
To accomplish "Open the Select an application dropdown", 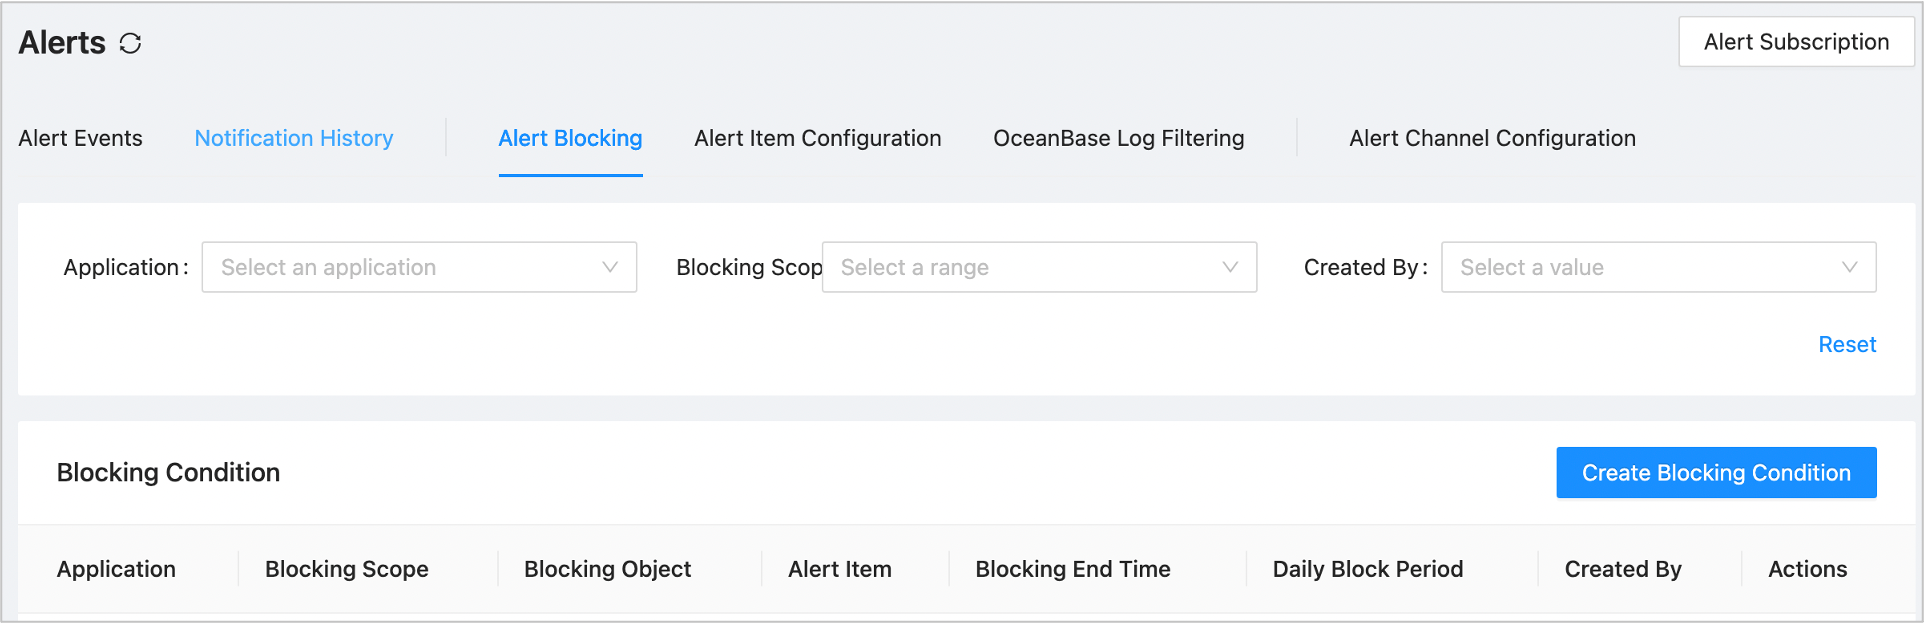I will coord(400,267).
